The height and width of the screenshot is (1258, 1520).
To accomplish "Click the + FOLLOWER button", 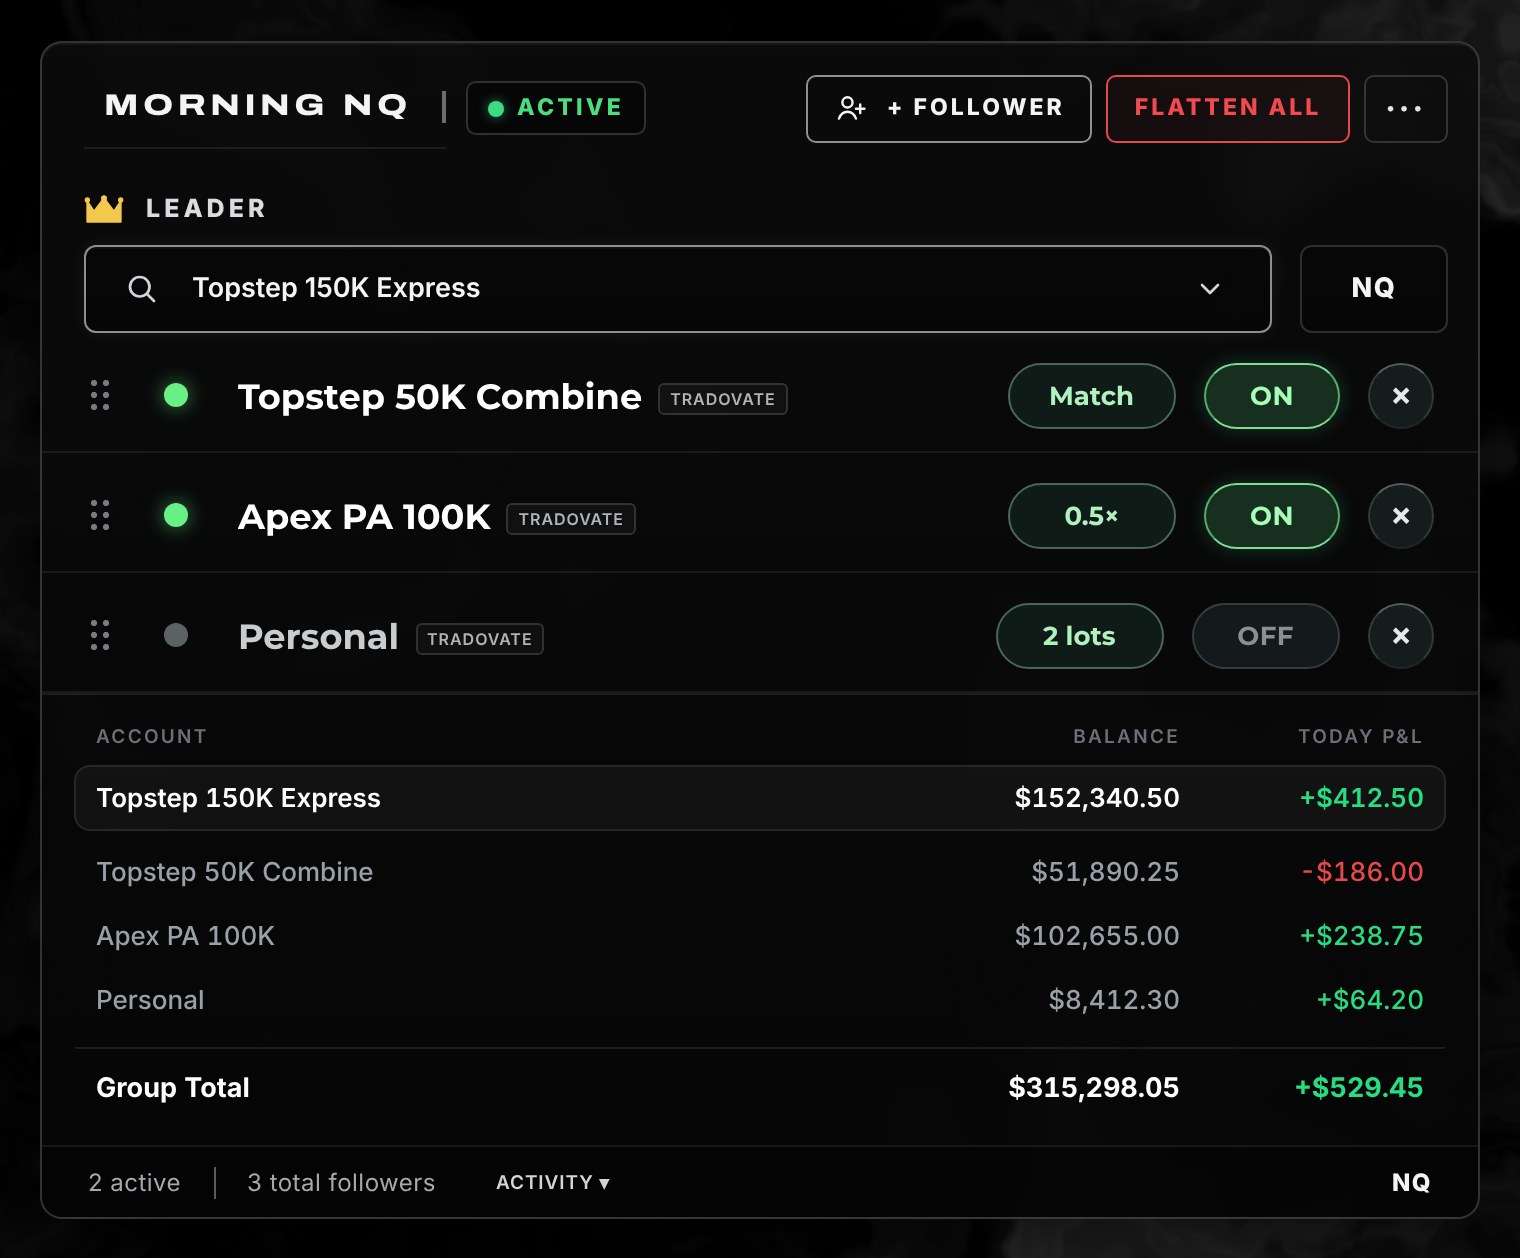I will click(949, 109).
